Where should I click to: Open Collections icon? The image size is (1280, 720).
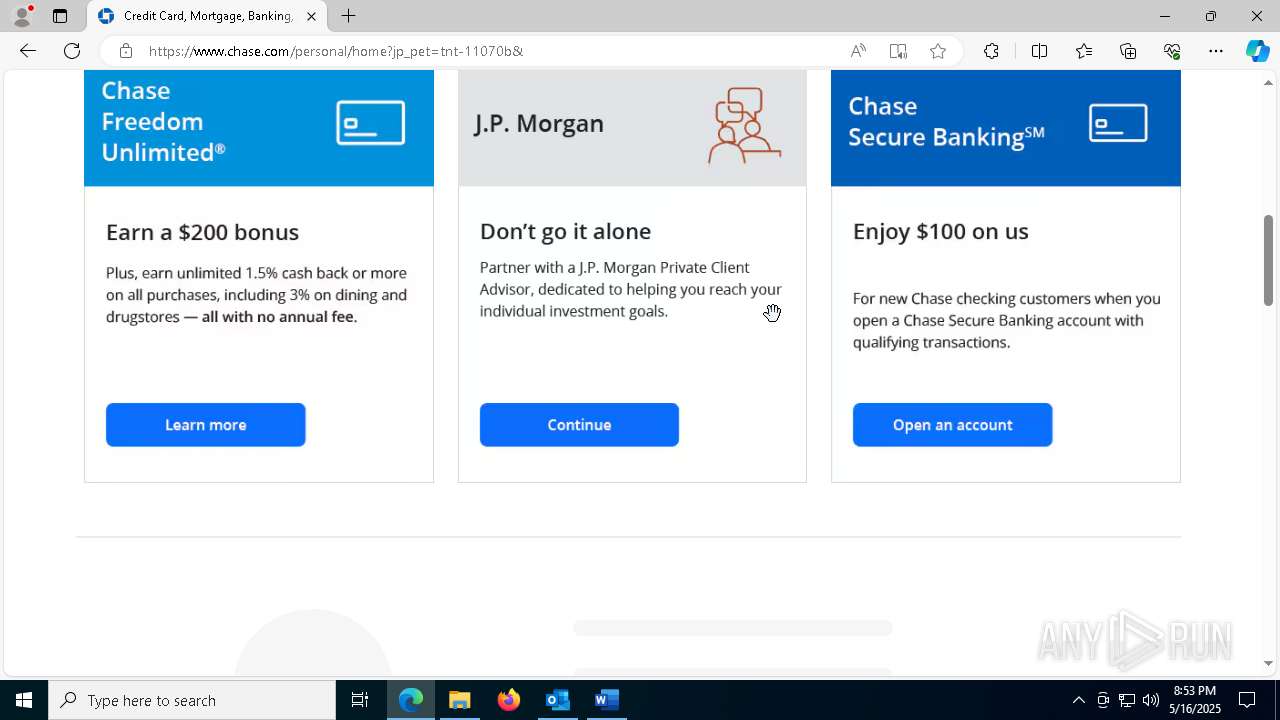(x=1128, y=51)
